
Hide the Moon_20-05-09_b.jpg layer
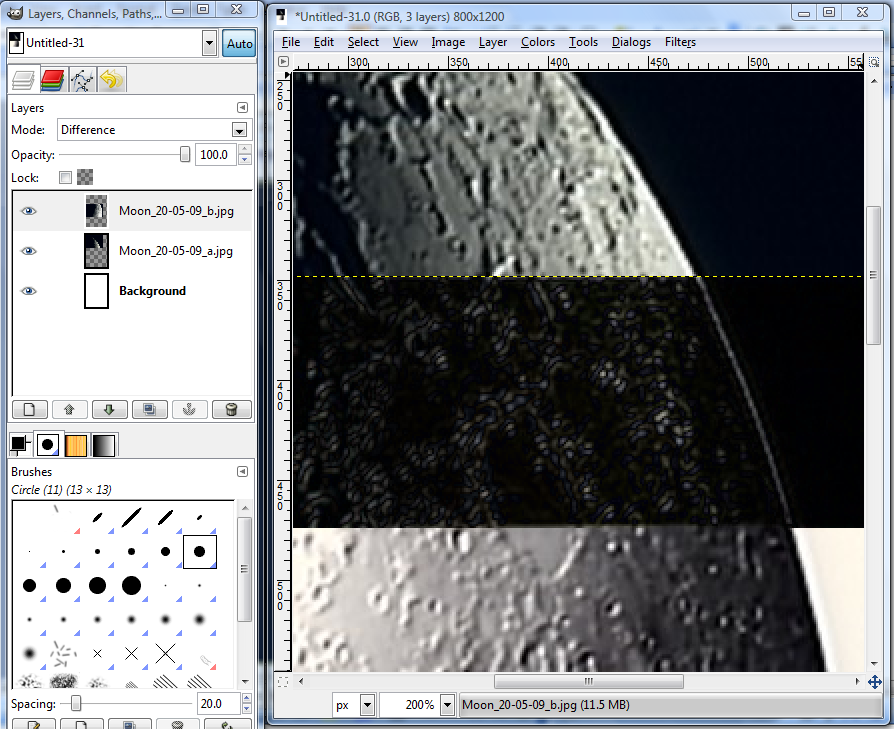(28, 211)
